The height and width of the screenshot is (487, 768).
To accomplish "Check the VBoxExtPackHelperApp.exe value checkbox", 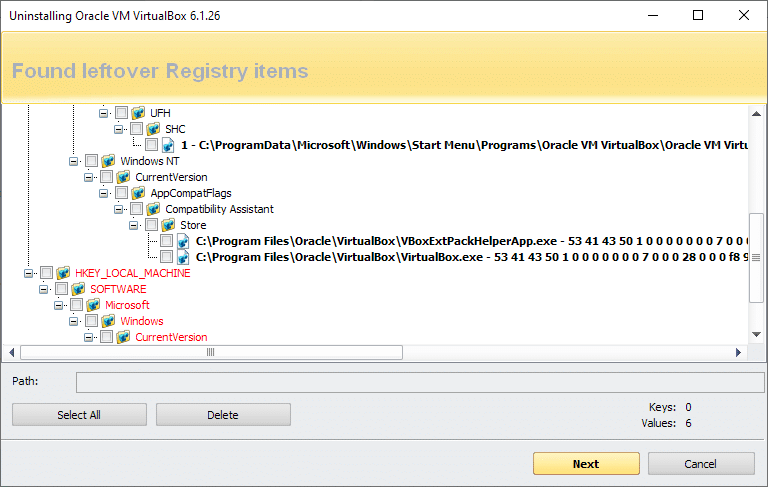I will coord(167,241).
